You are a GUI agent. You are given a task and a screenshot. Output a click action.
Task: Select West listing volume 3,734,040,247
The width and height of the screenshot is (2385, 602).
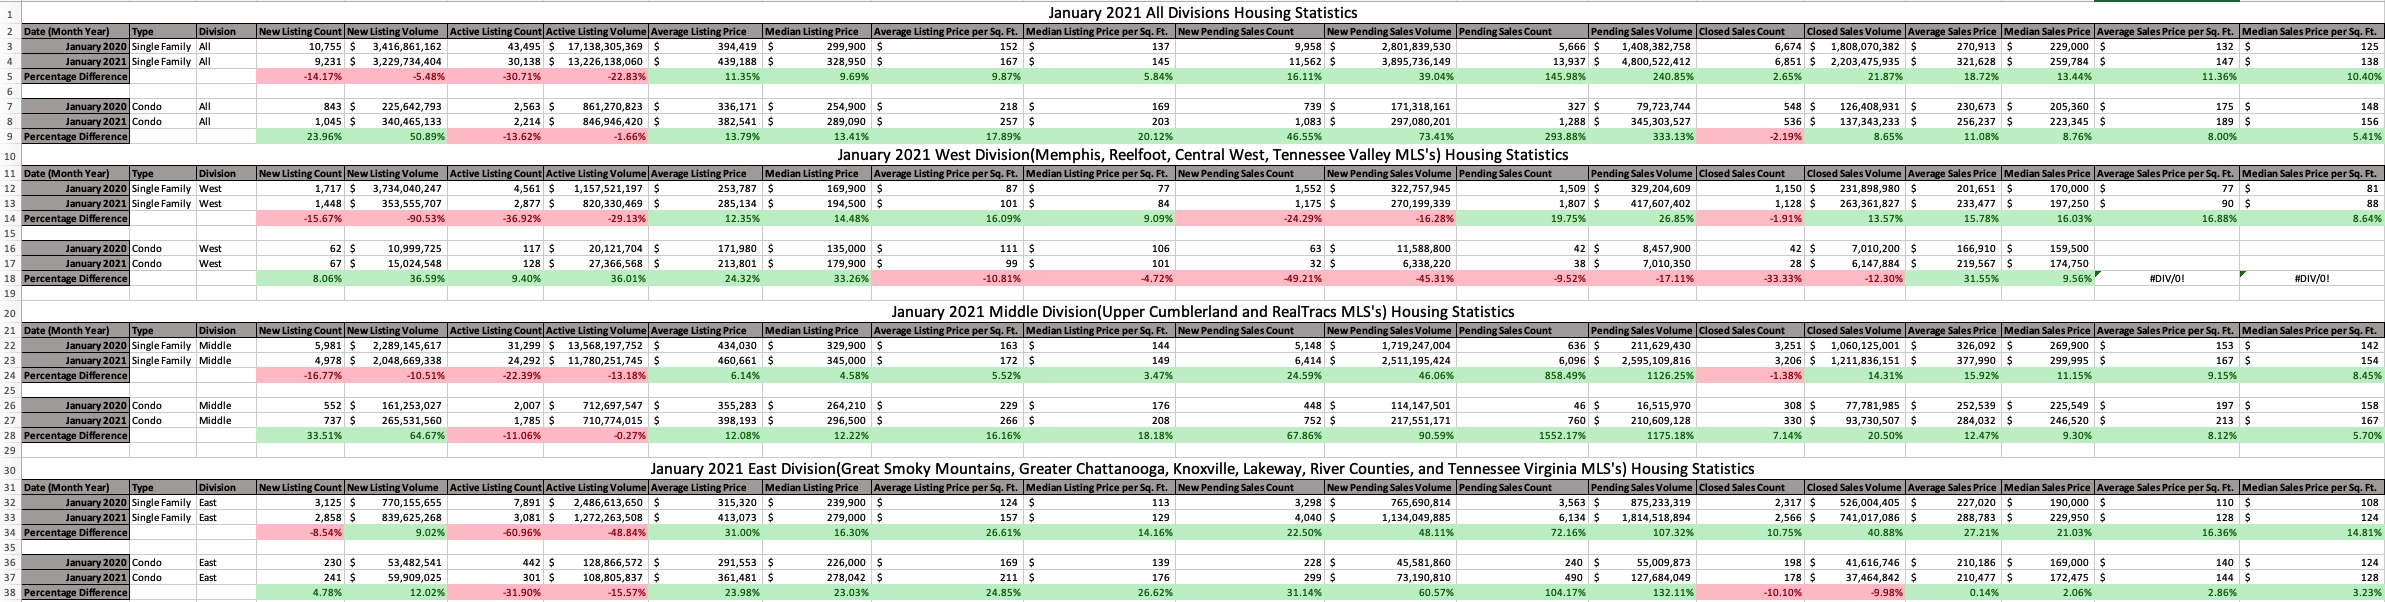(395, 189)
